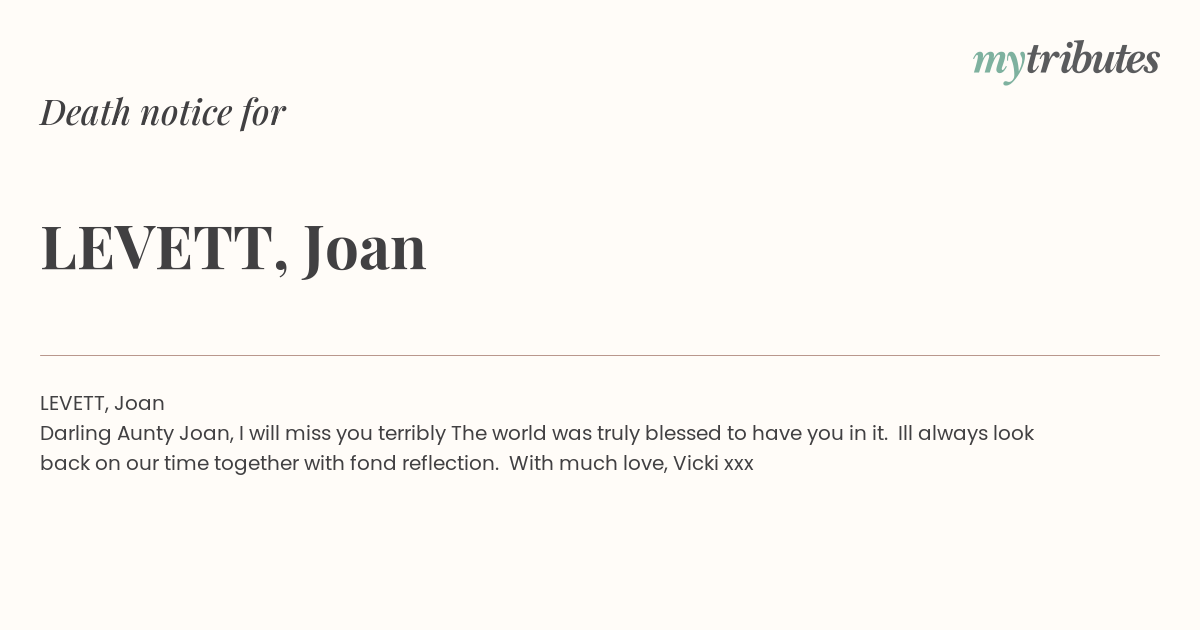Click the horizontal divider line

[x=600, y=355]
